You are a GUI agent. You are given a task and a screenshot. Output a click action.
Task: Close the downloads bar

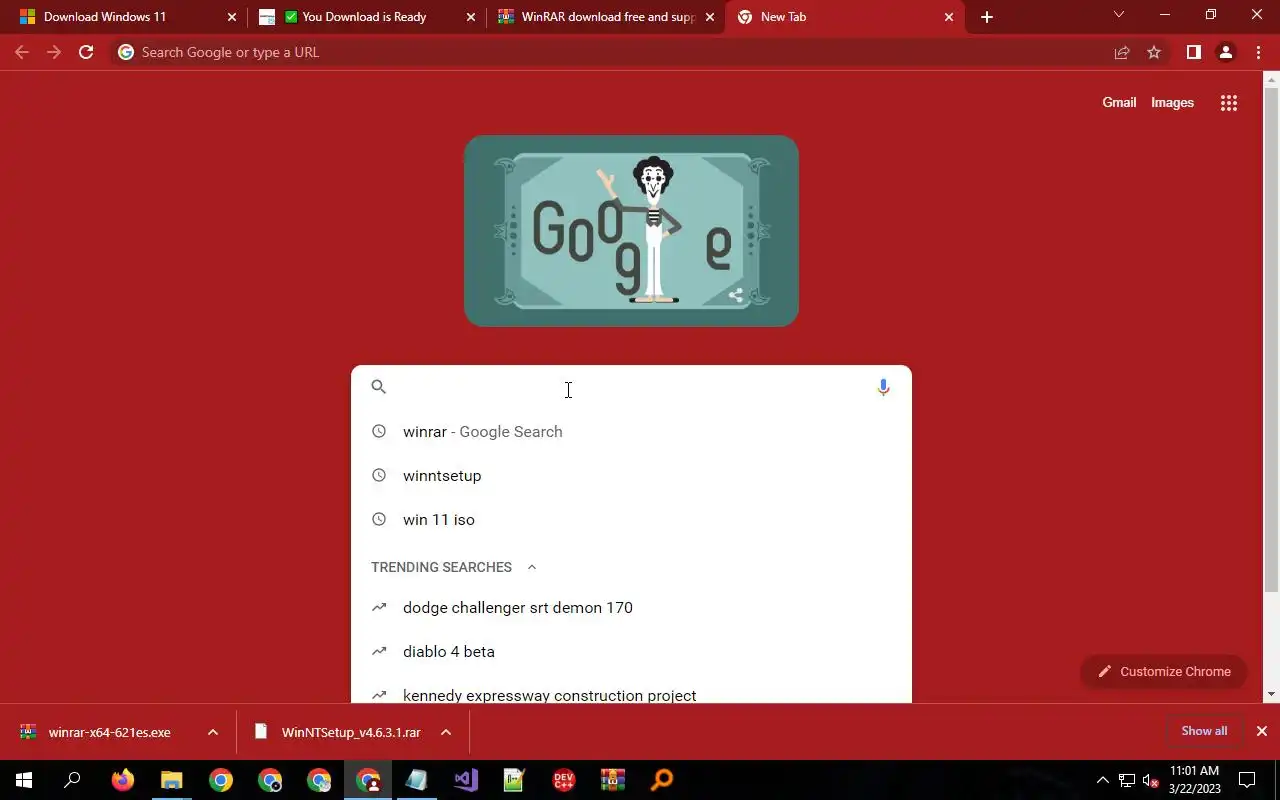click(1262, 731)
